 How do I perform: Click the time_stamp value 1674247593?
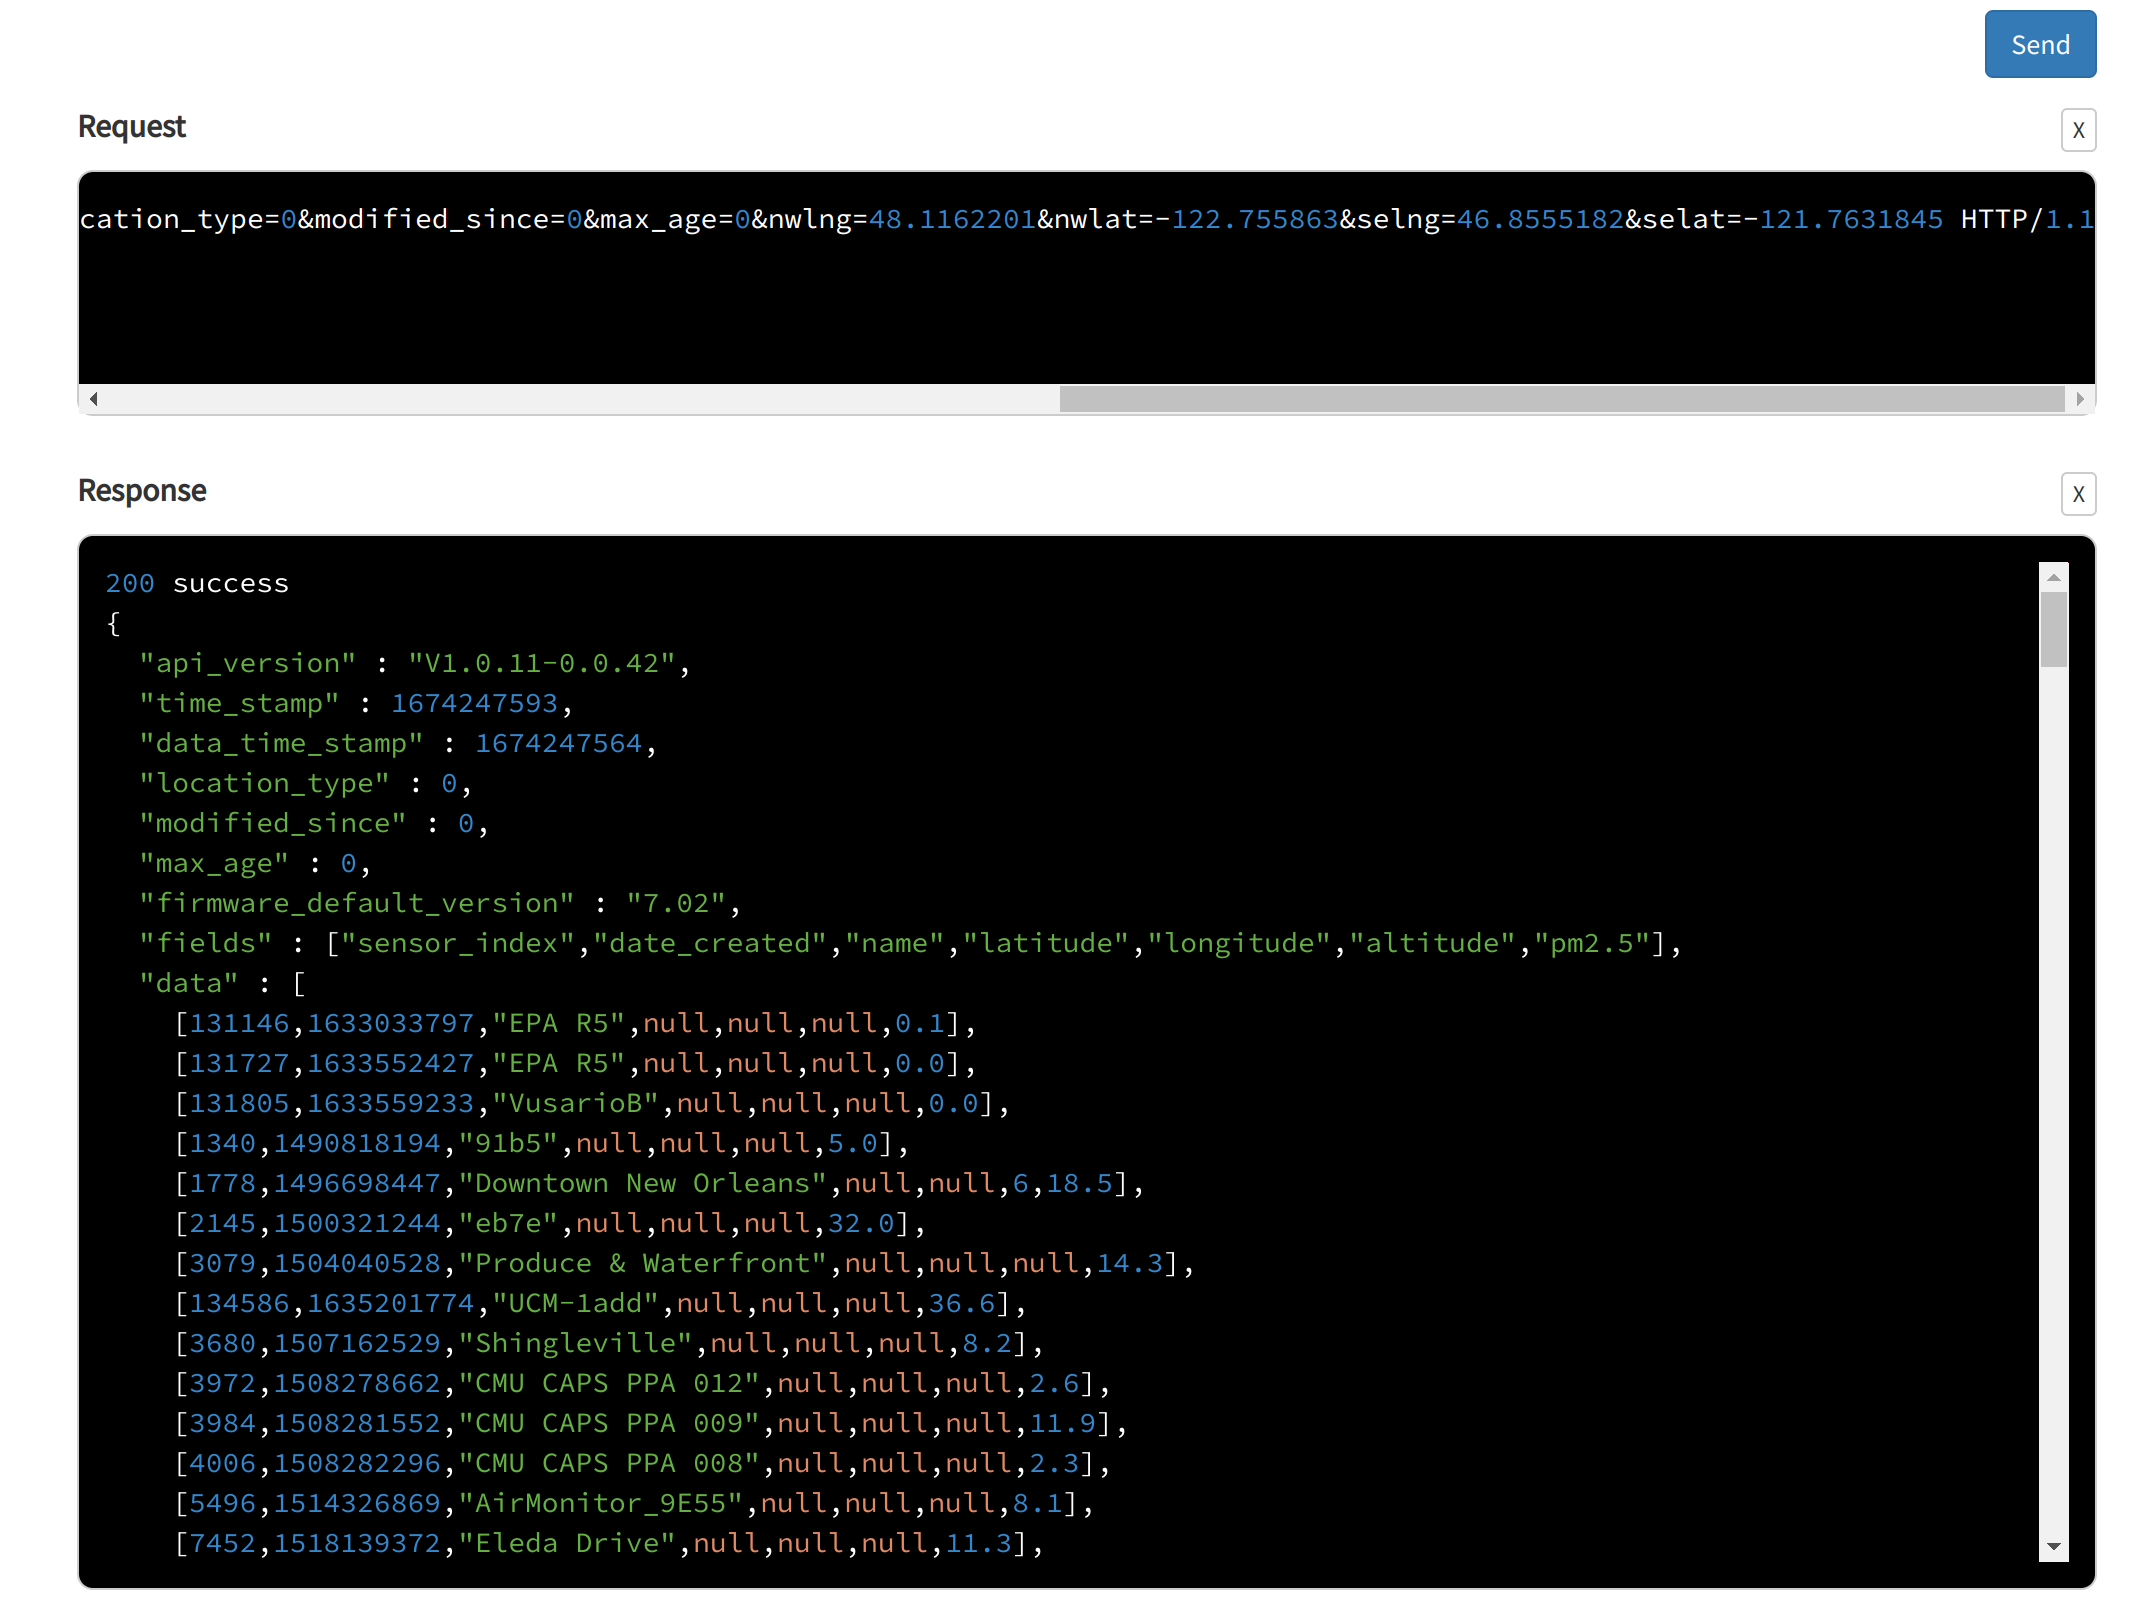point(474,703)
